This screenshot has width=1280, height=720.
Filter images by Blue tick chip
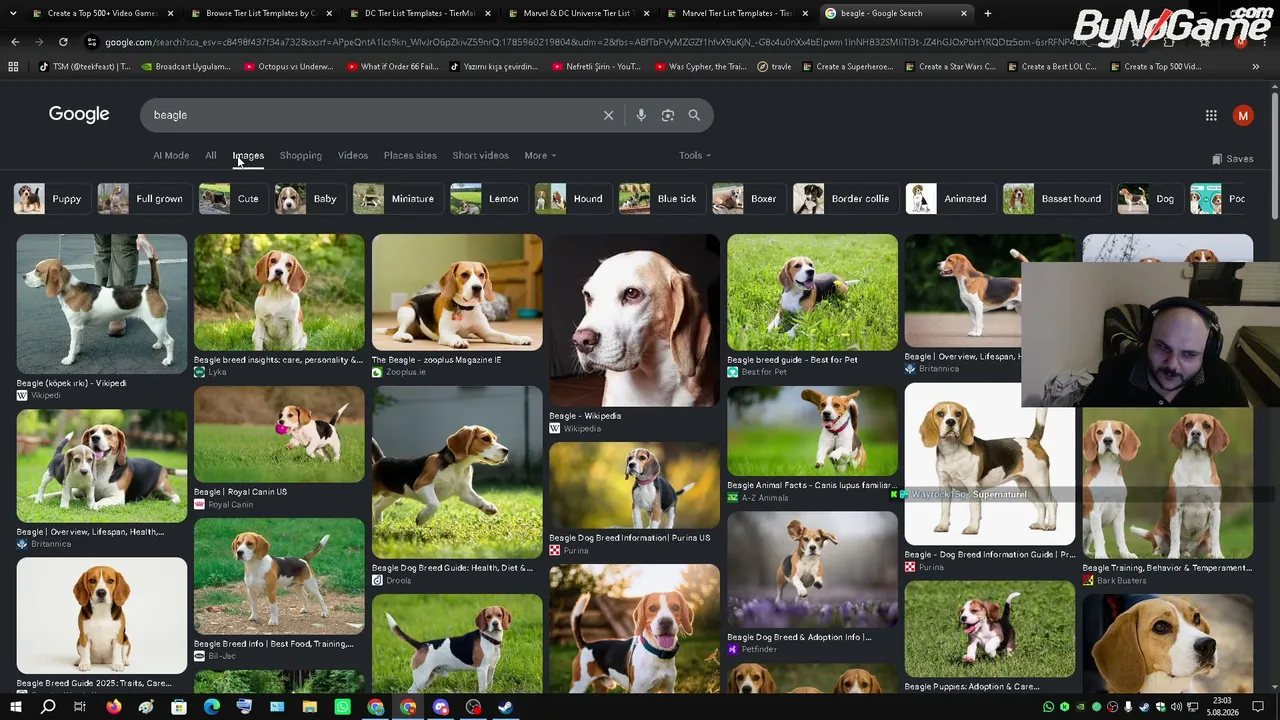(660, 199)
